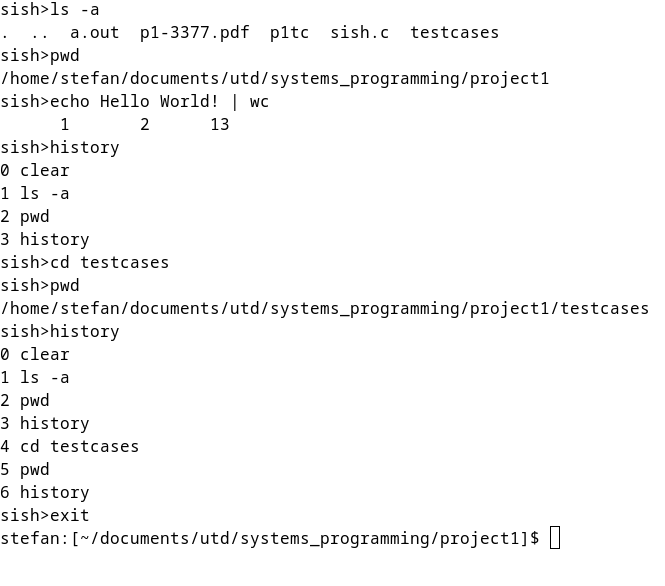Click the dollar sign of the bash prompt
Image resolution: width=665 pixels, height=586 pixels.
535,538
